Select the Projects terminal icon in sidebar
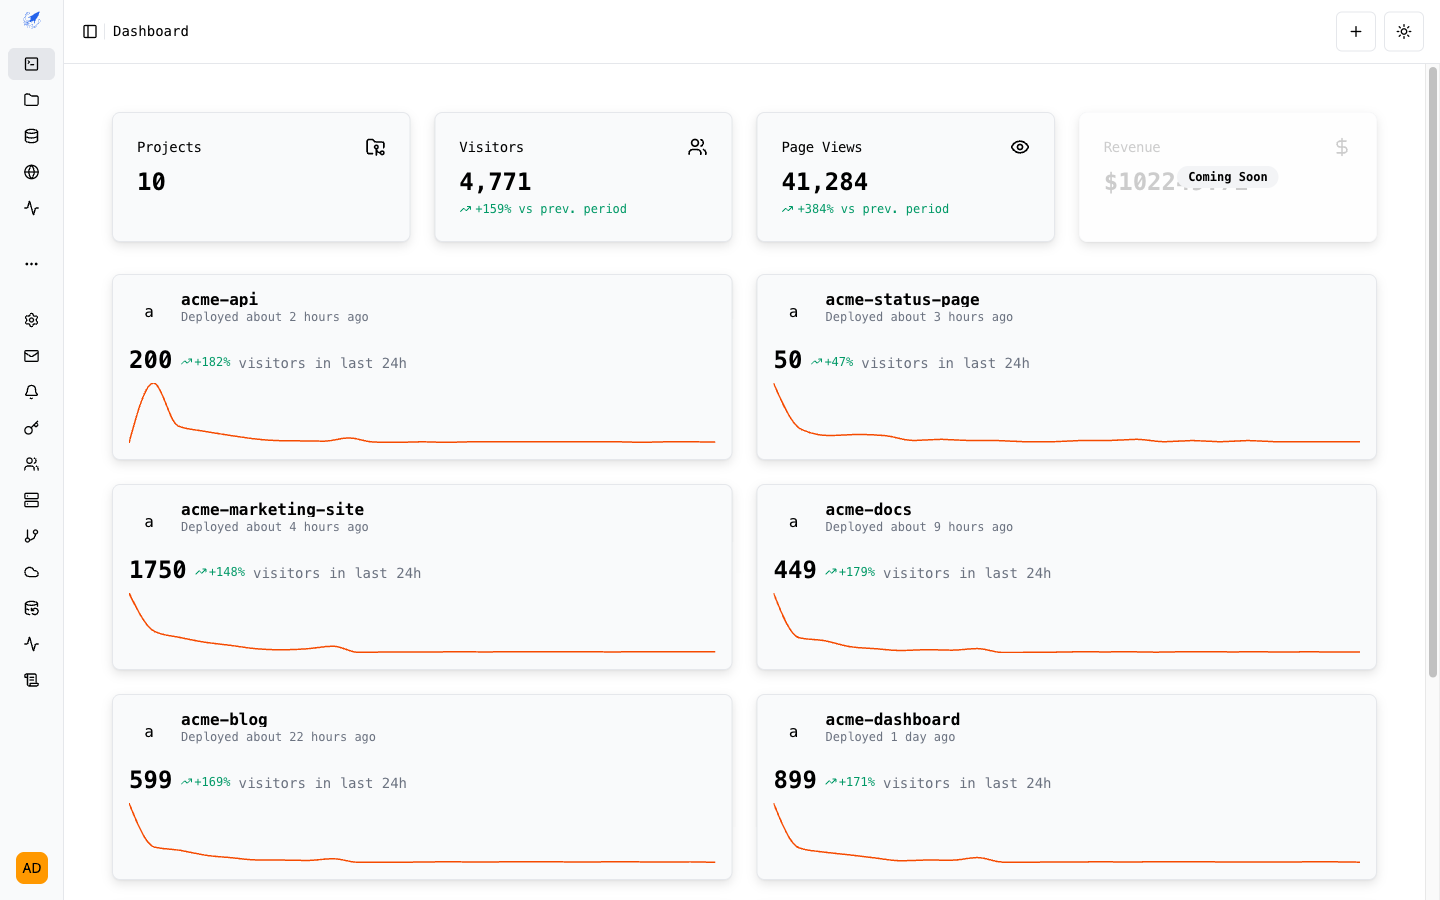 coord(31,63)
